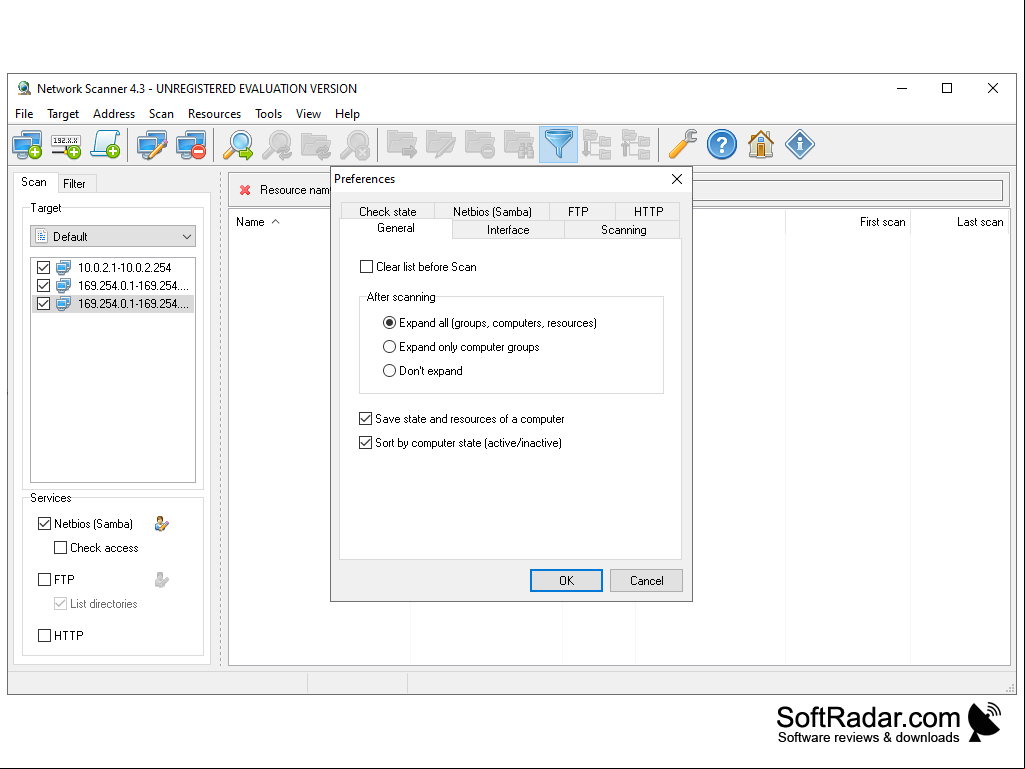The width and height of the screenshot is (1025, 769).
Task: Click the Add list from file icon
Action: (x=105, y=145)
